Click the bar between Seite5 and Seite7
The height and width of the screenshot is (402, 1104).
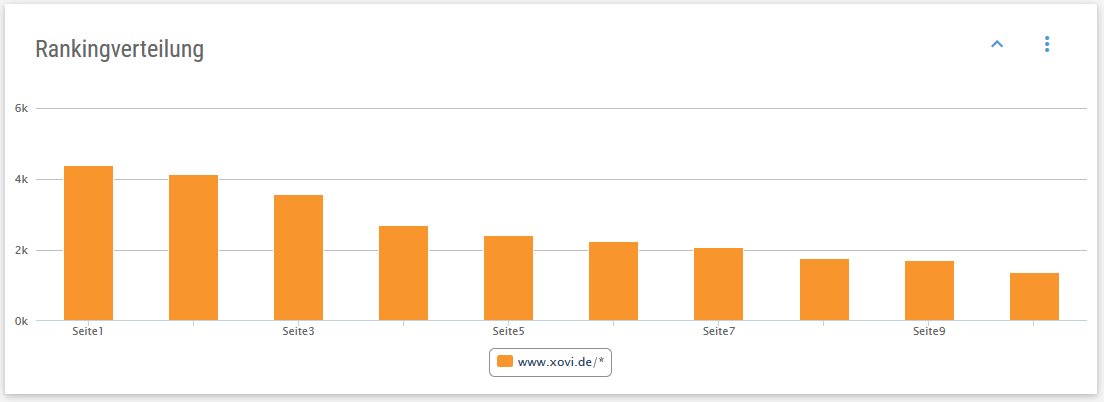613,282
